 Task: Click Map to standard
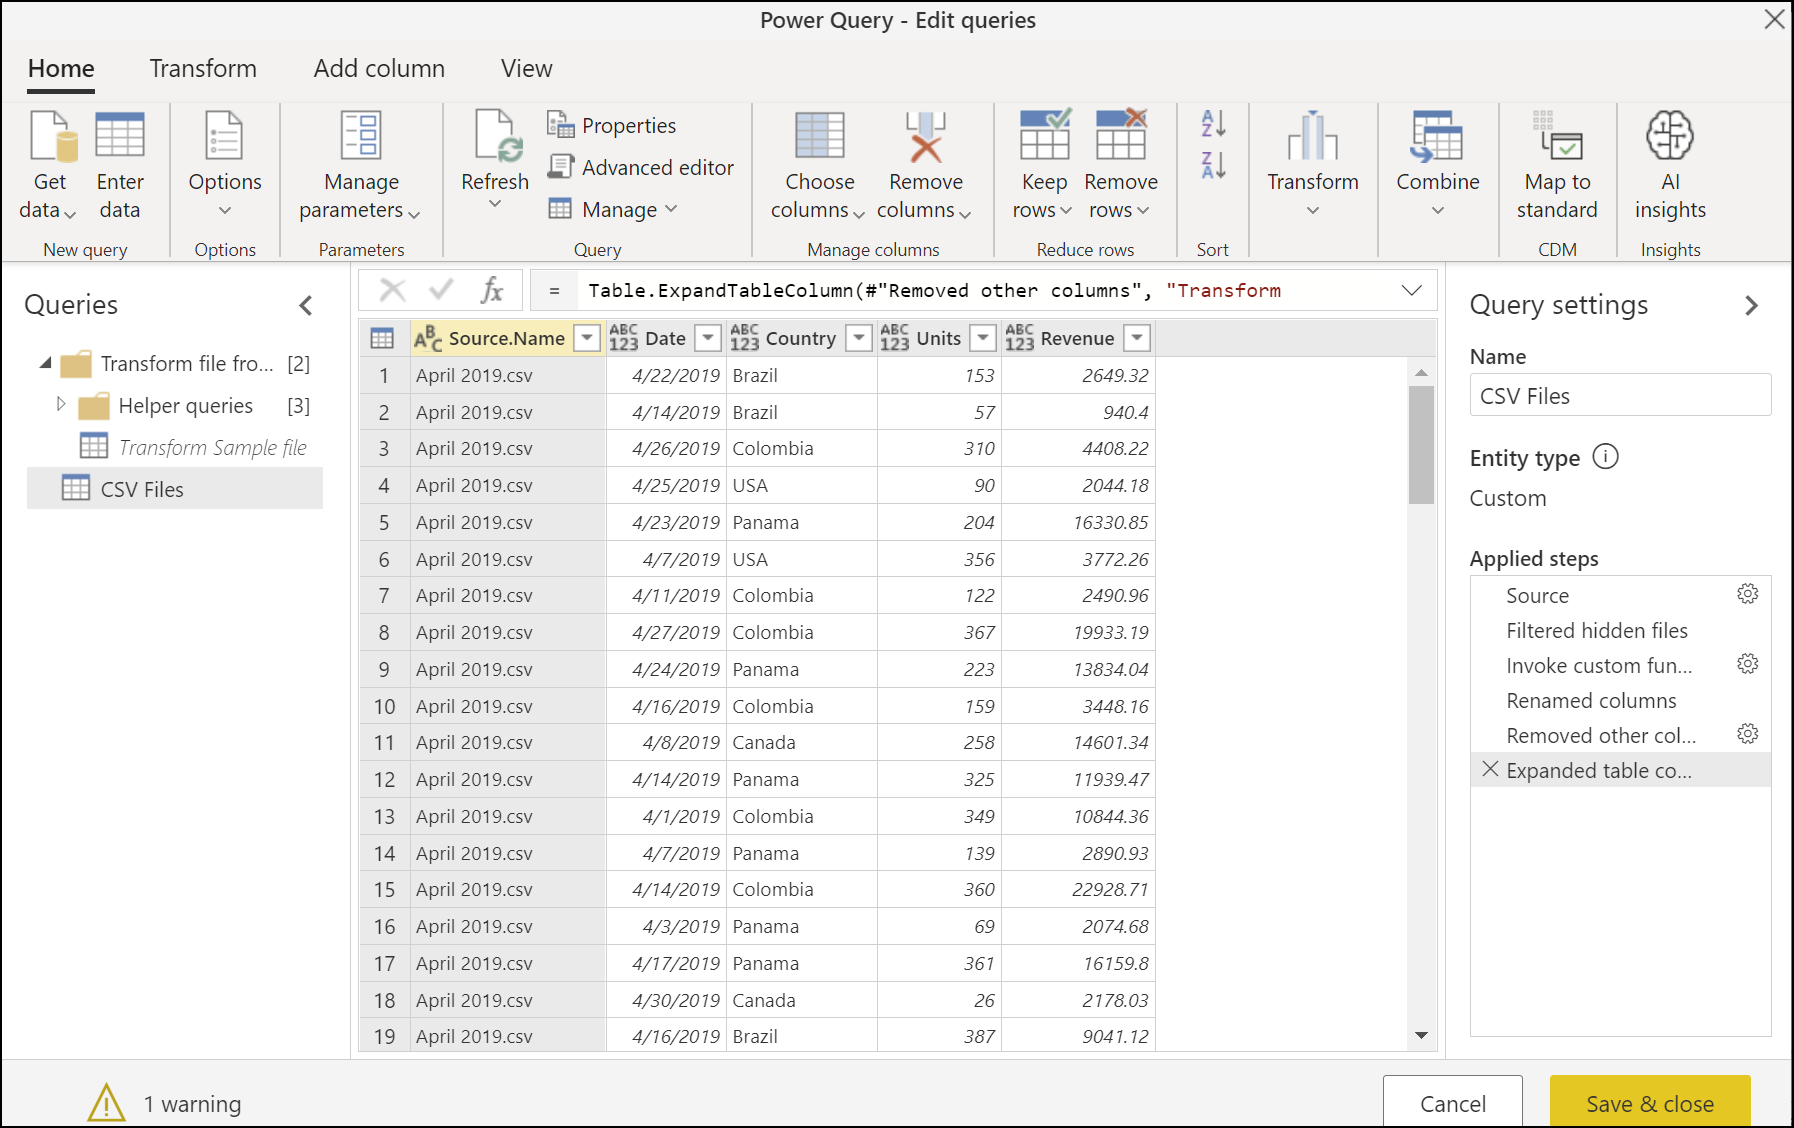[1557, 166]
